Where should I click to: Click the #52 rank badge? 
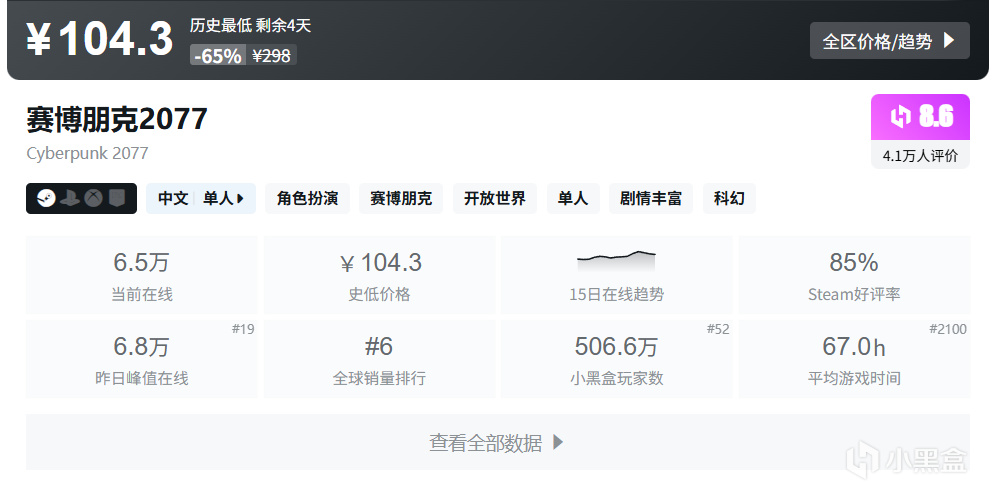(x=718, y=329)
